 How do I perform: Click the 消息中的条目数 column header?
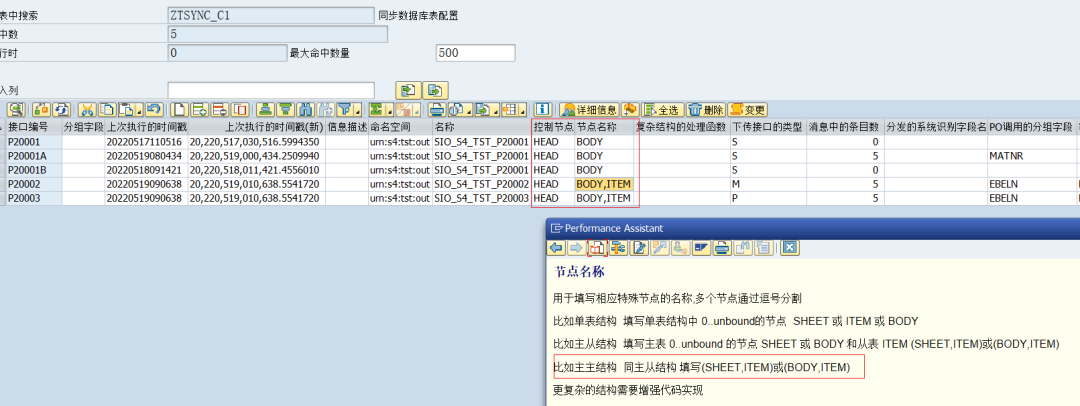click(844, 127)
